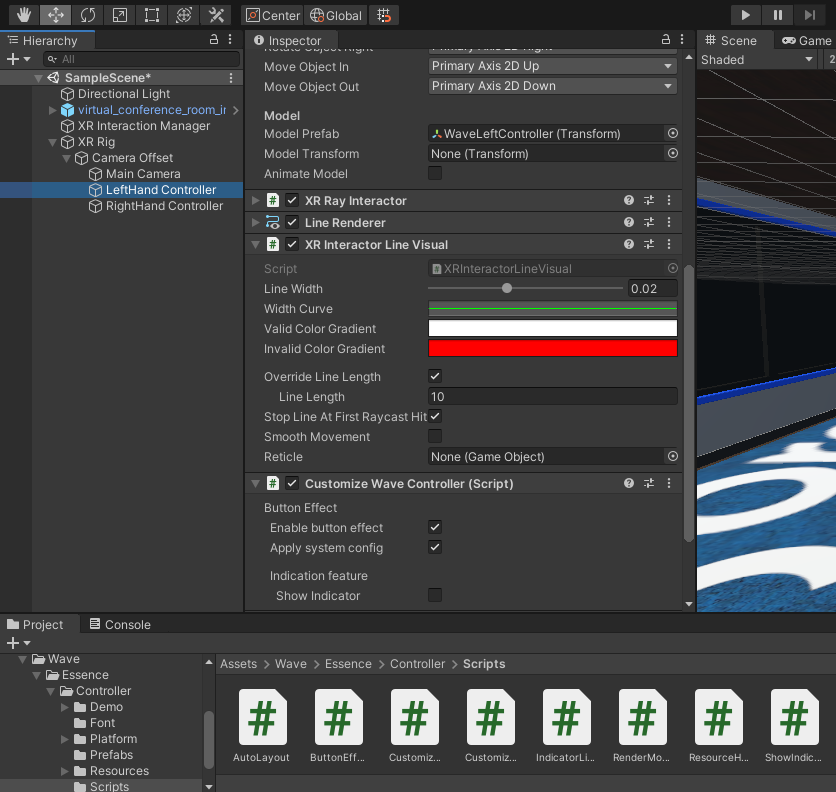Click the Line Length input field

click(552, 397)
